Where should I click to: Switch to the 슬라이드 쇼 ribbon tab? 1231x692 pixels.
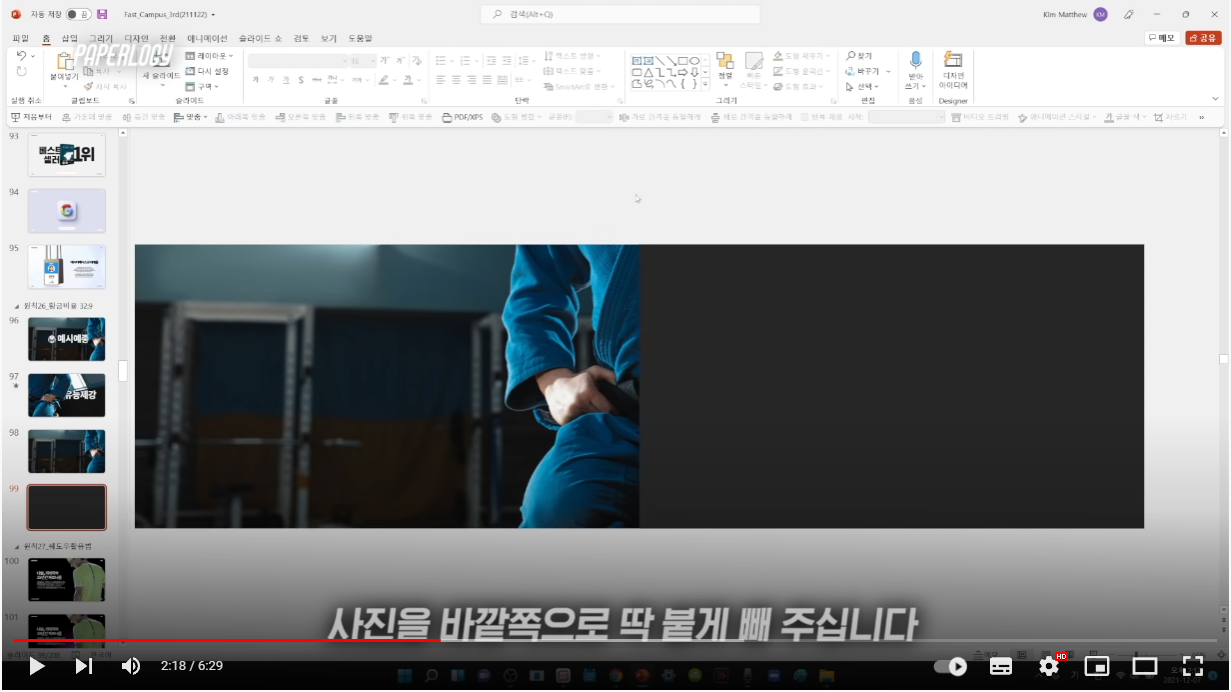[x=260, y=38]
